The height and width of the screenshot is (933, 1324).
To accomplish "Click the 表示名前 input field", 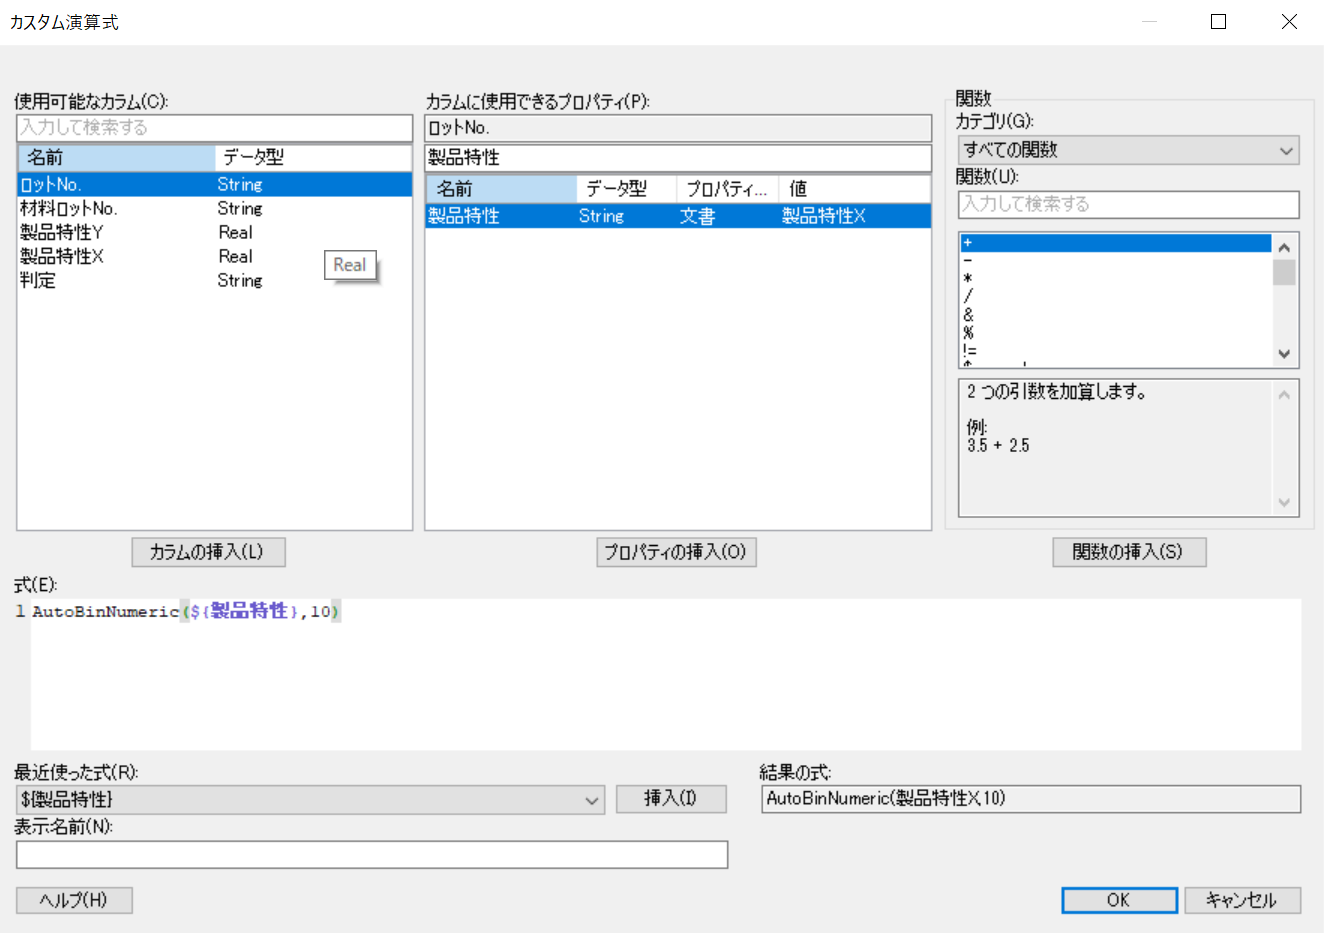I will [372, 855].
